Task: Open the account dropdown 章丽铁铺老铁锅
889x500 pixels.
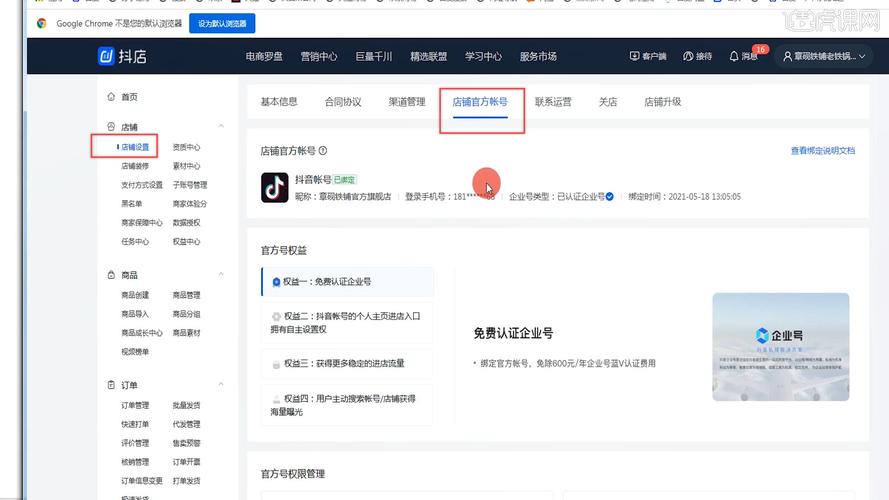Action: click(824, 56)
